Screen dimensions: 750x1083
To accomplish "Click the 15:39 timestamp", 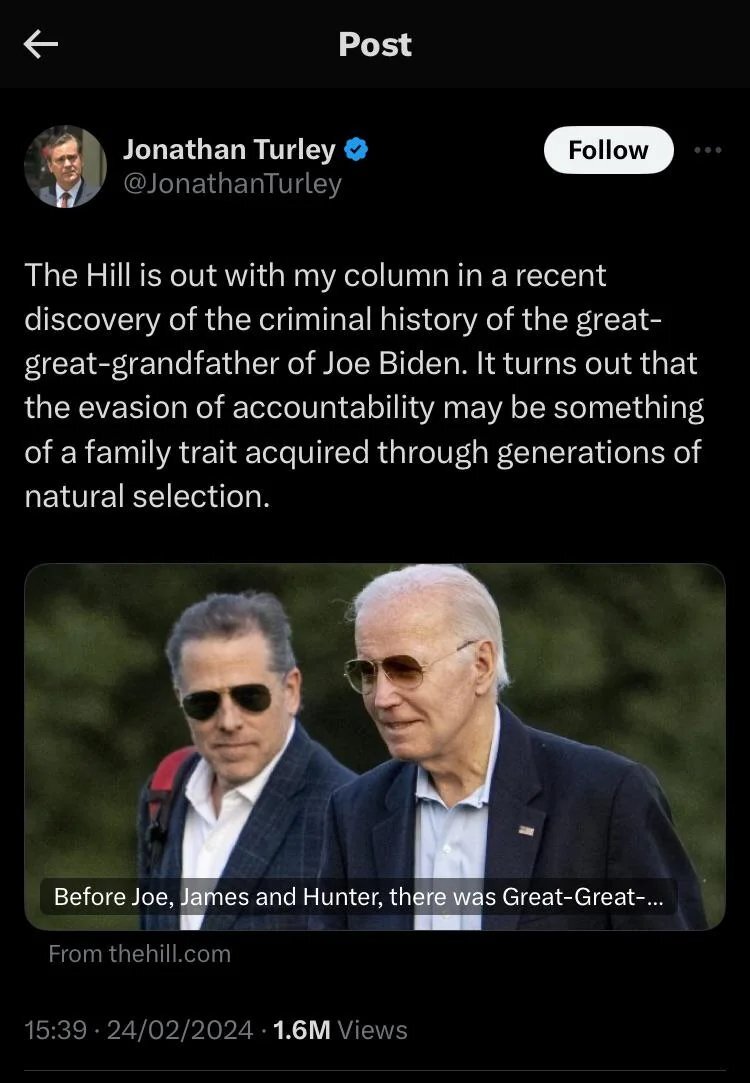I will pos(54,1030).
